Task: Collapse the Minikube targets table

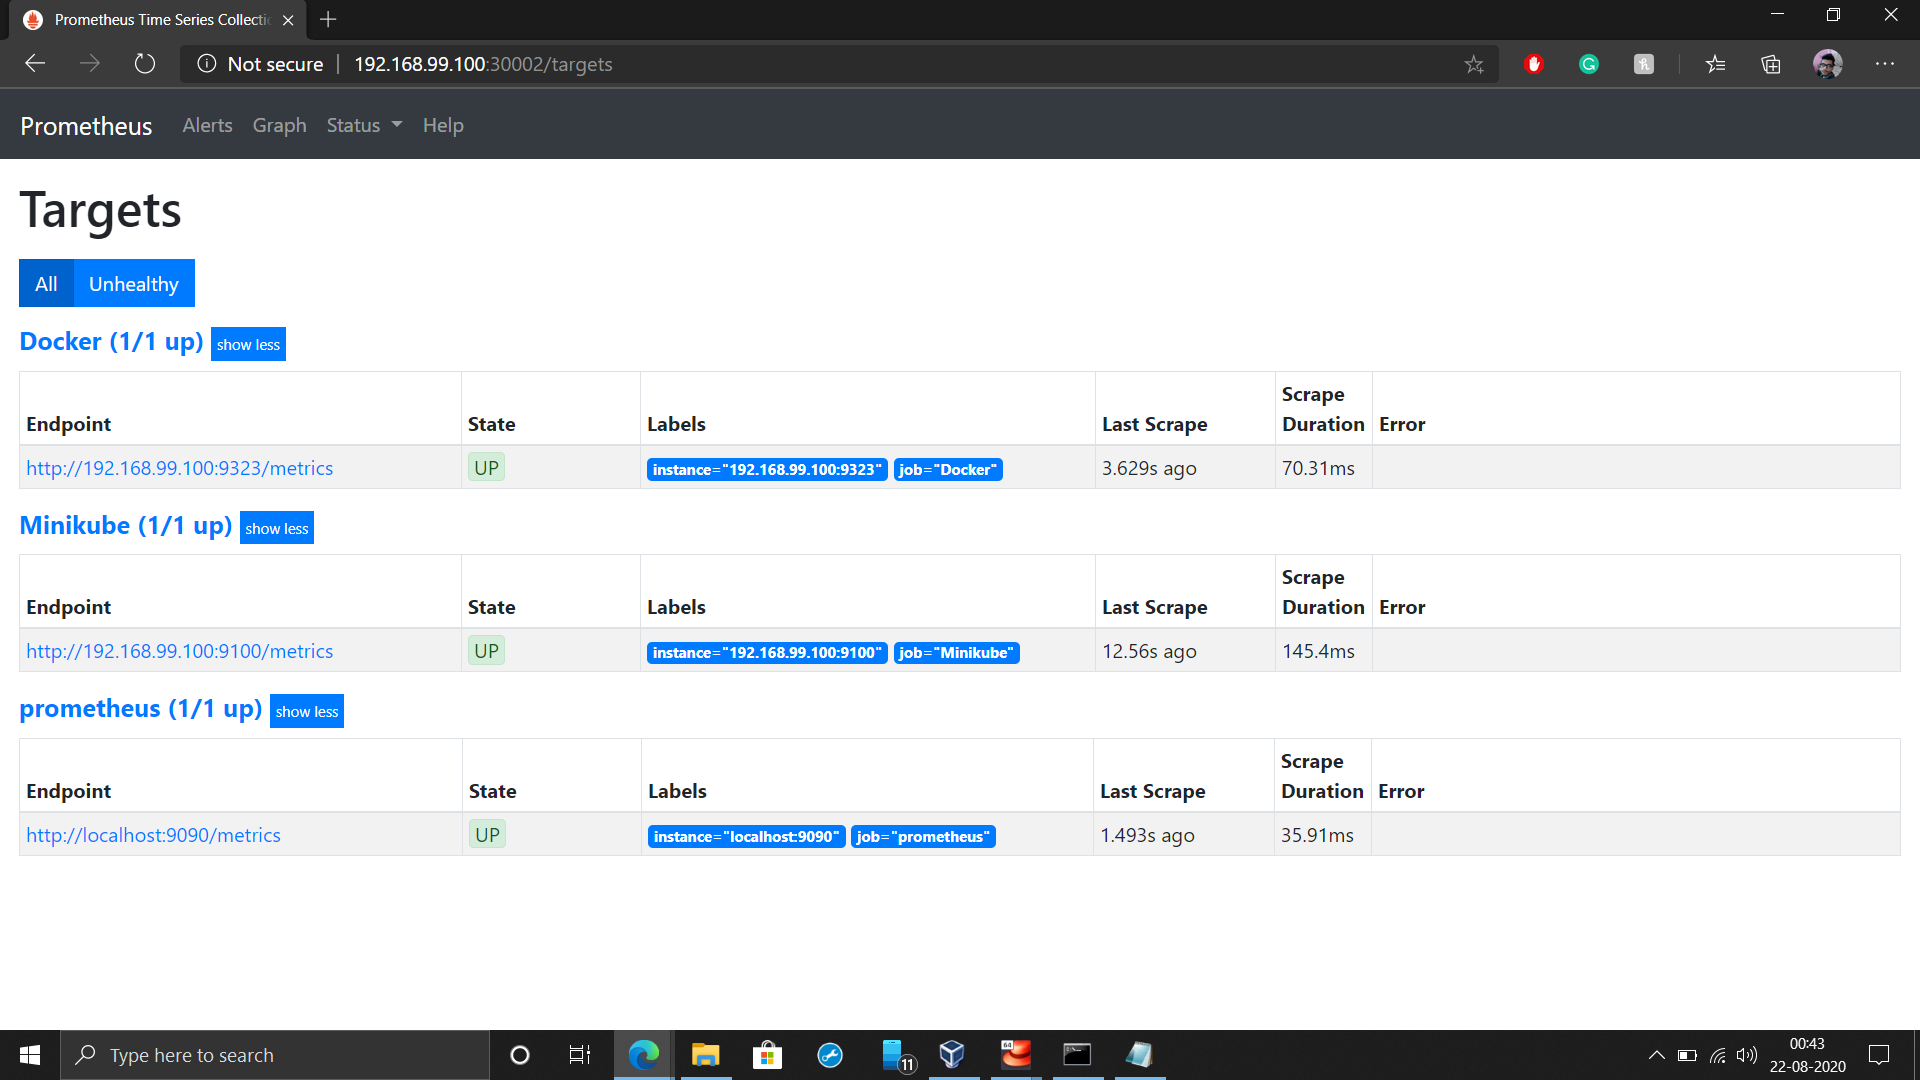Action: 277,528
